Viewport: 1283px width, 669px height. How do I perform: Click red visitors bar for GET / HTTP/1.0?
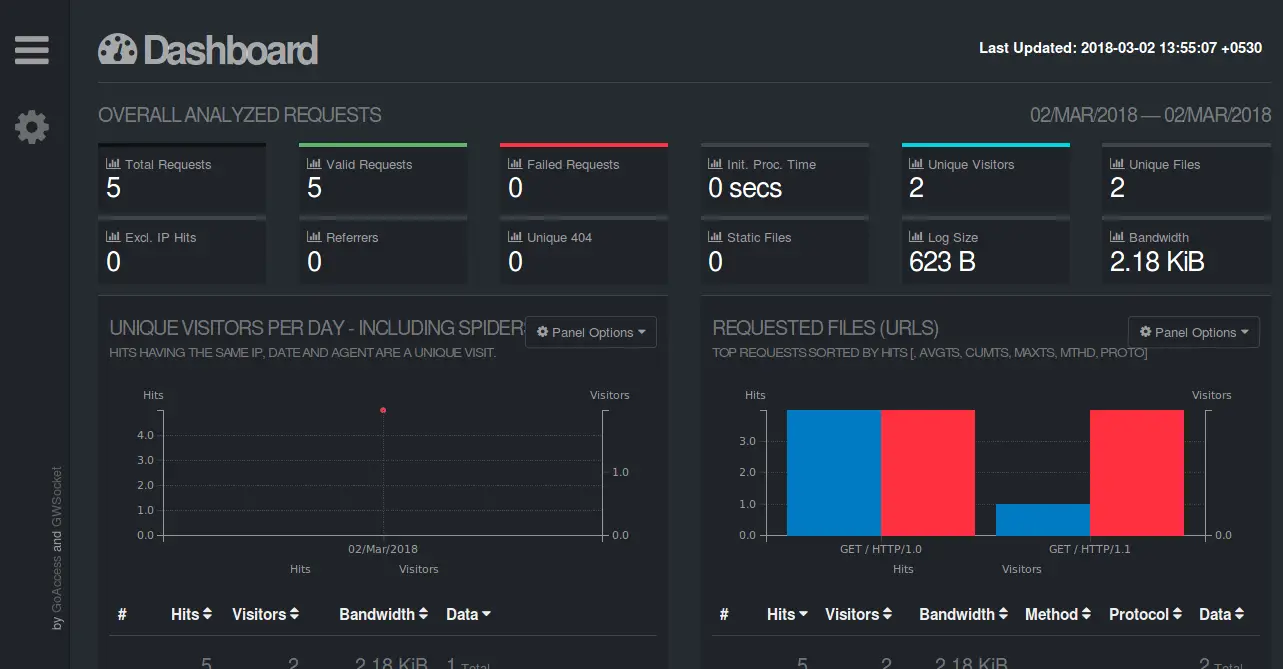click(x=928, y=472)
